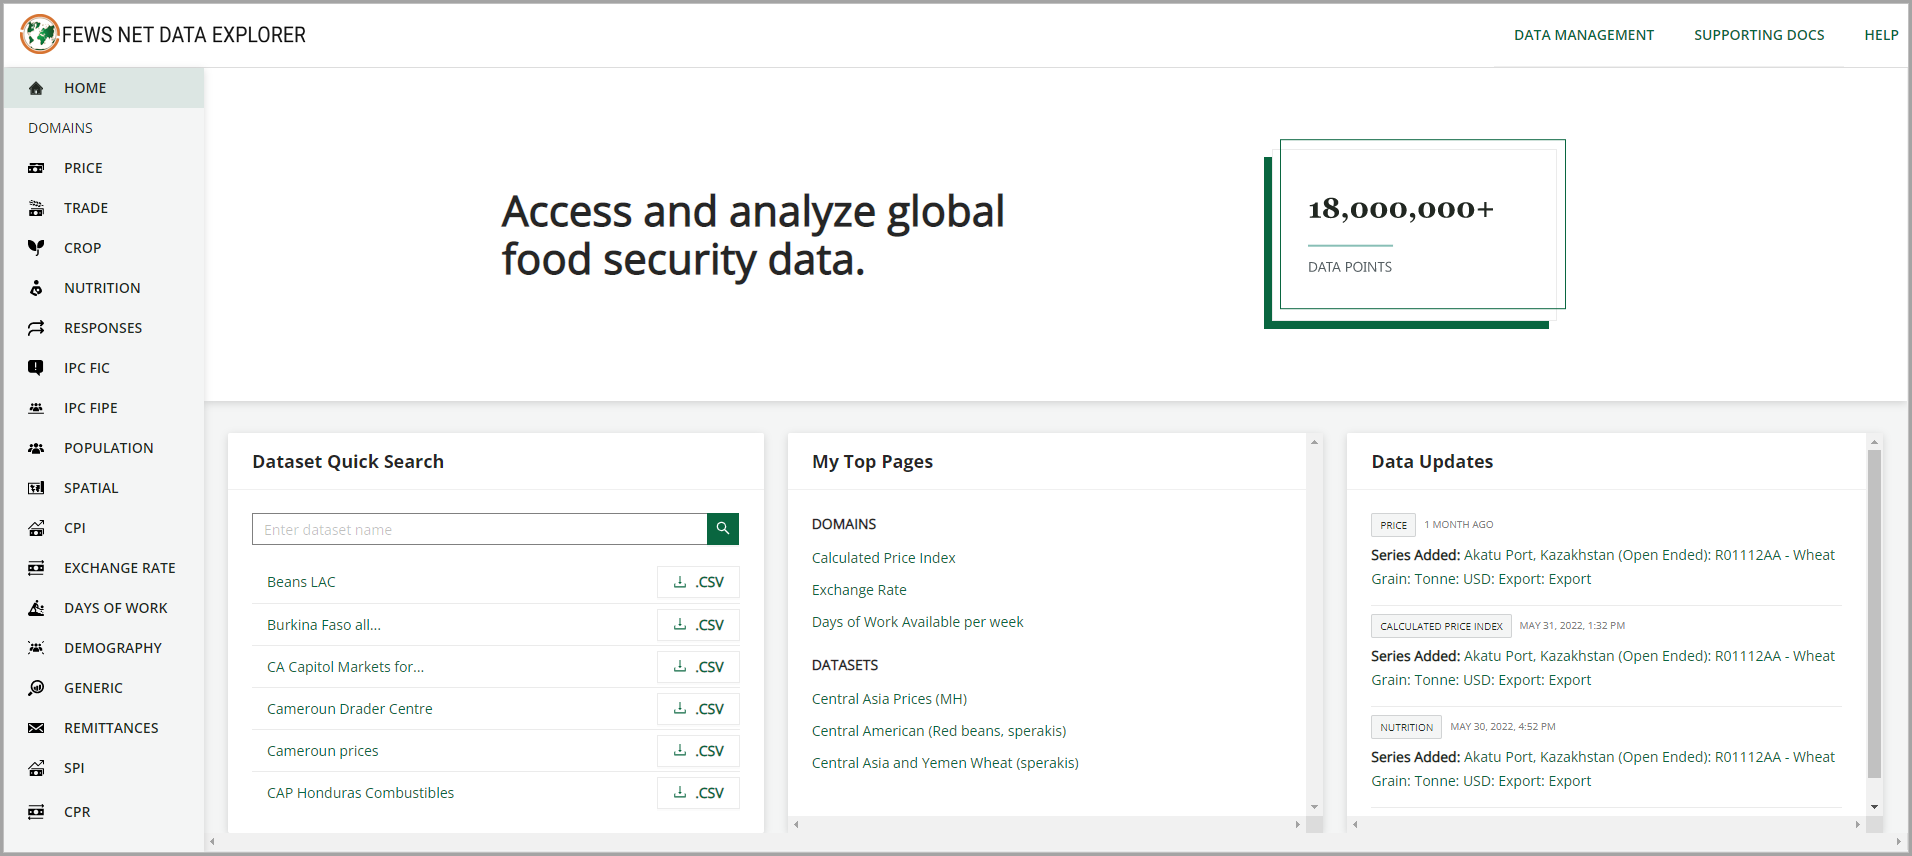
Task: Download Cameroun prices CSV file
Action: pyautogui.click(x=698, y=751)
